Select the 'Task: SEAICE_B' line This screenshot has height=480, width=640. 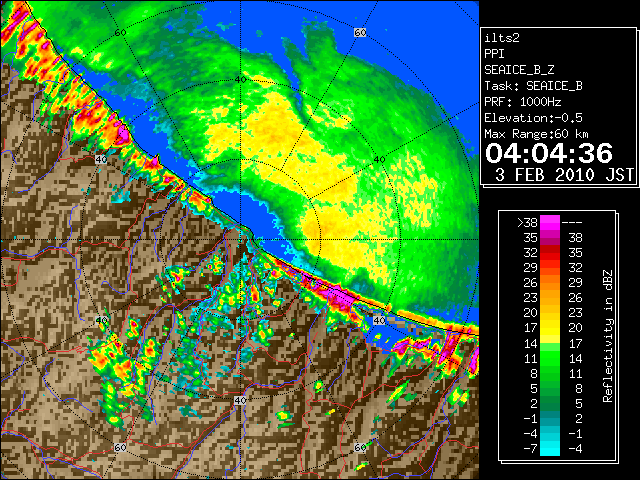point(533,86)
